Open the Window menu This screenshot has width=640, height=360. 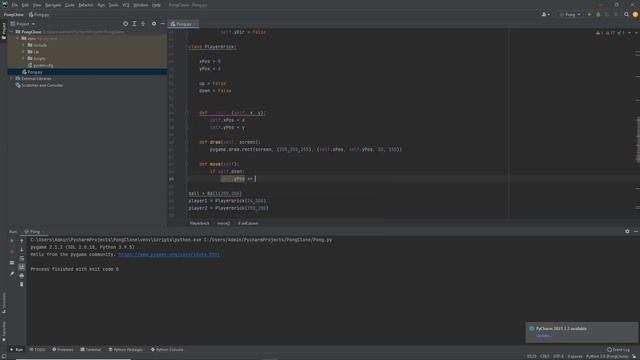pos(141,5)
